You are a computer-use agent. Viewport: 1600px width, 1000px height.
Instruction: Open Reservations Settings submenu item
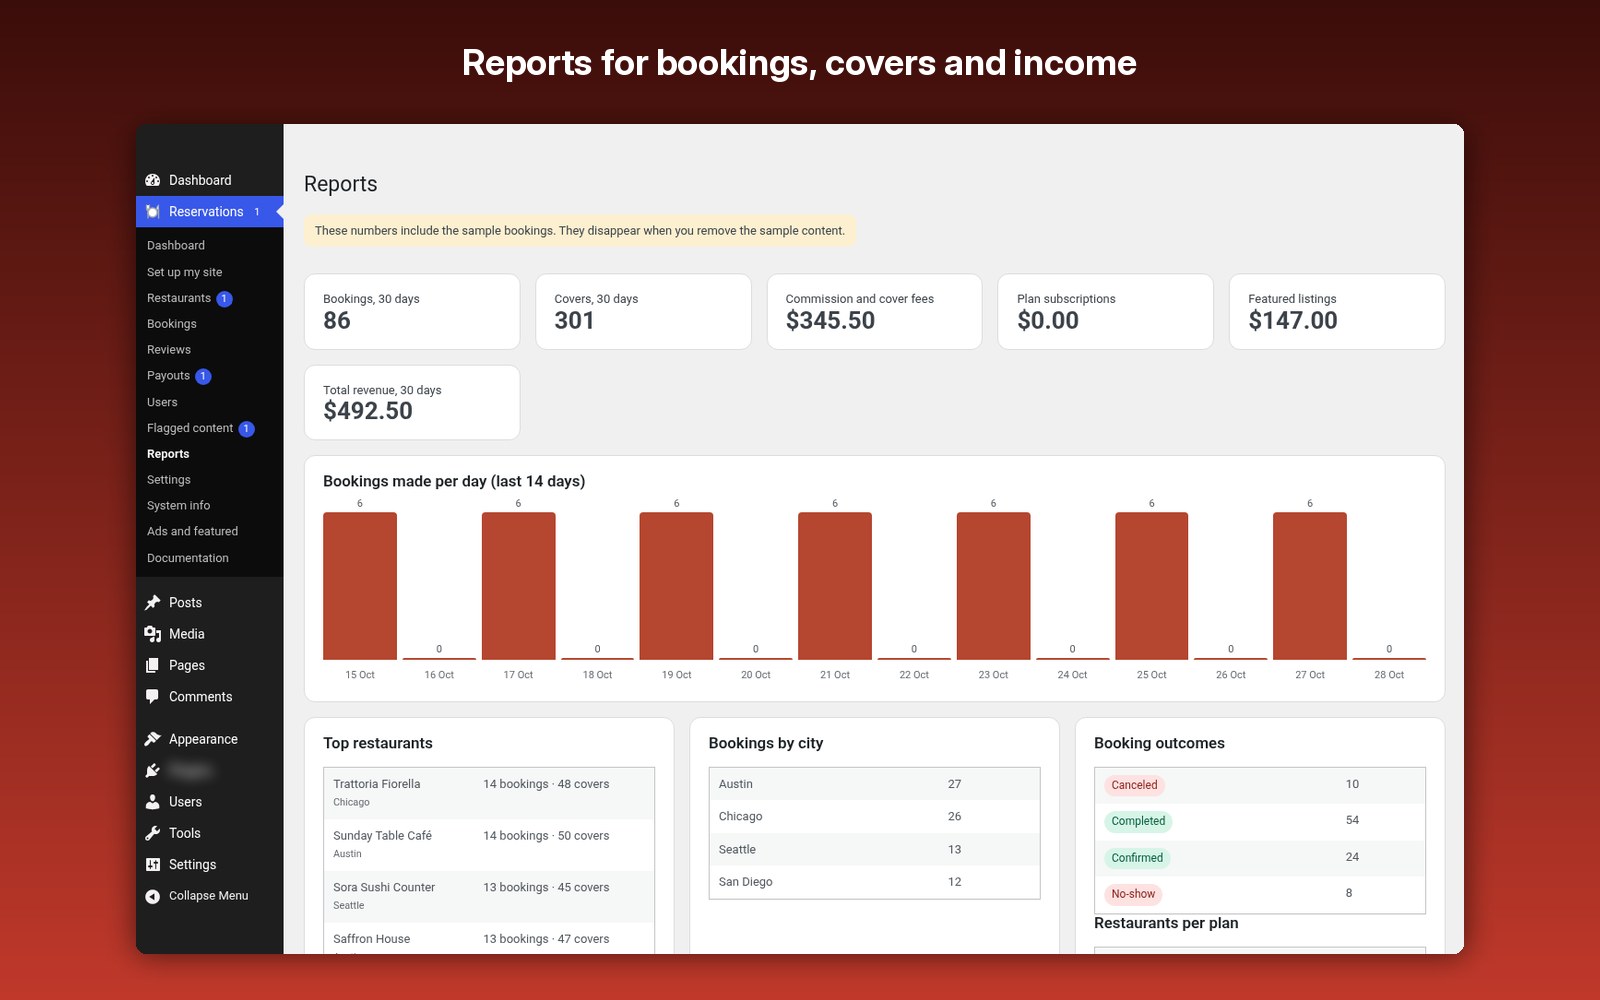[x=169, y=480]
